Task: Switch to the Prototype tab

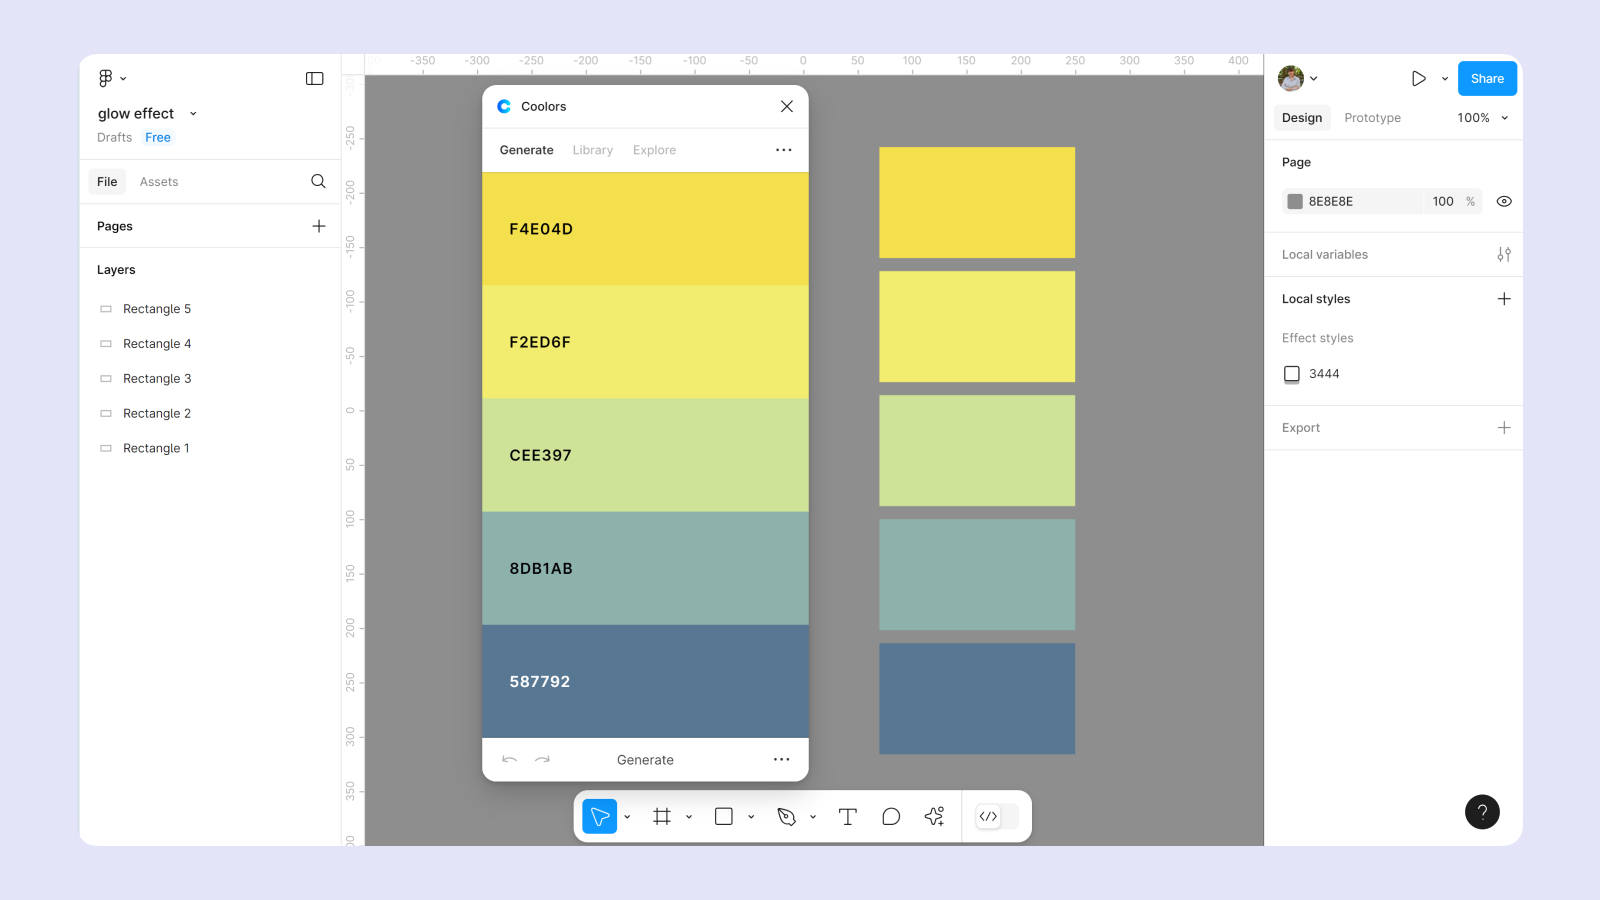Action: [x=1372, y=118]
